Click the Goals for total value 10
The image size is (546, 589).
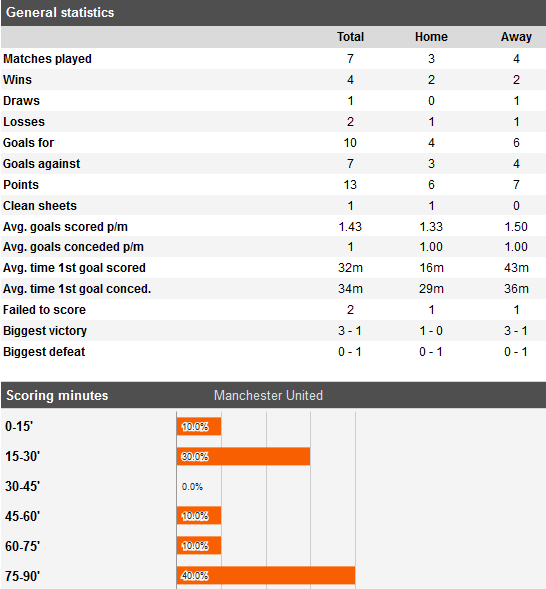coord(350,143)
